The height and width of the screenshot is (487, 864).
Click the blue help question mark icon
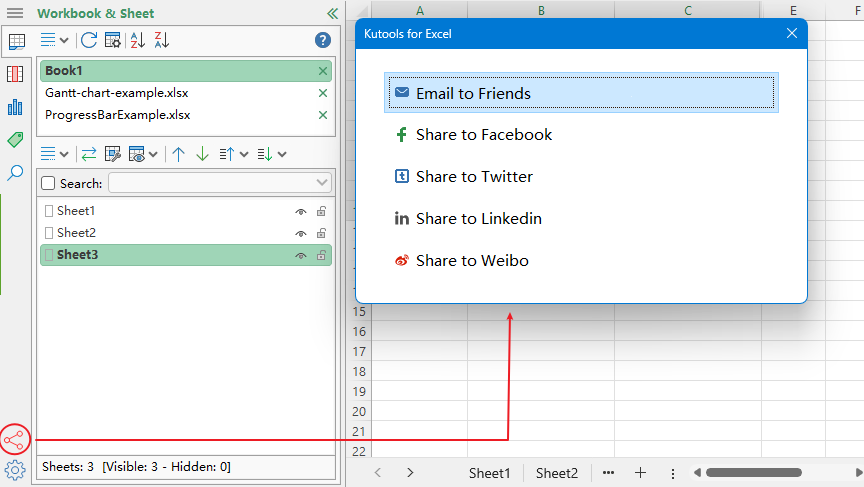click(322, 40)
